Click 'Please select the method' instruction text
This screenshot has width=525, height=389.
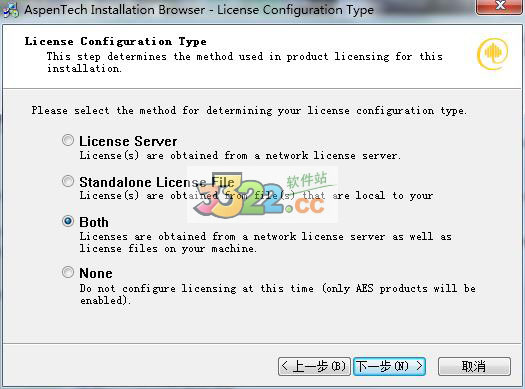coord(249,110)
